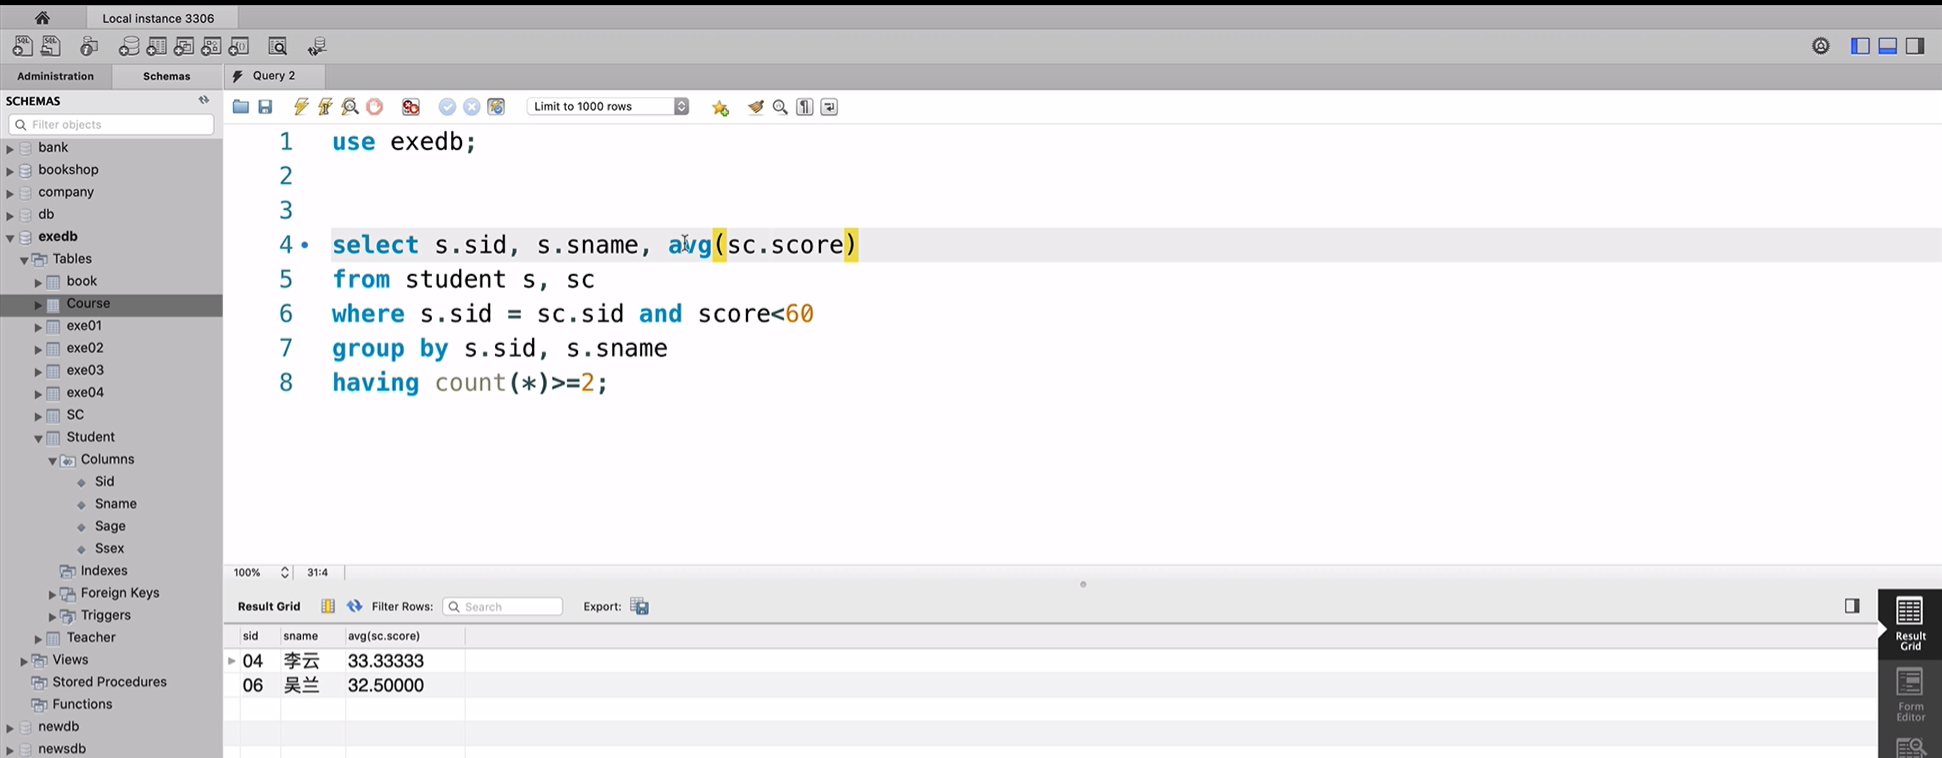Select Stored Procedures folder

(109, 682)
